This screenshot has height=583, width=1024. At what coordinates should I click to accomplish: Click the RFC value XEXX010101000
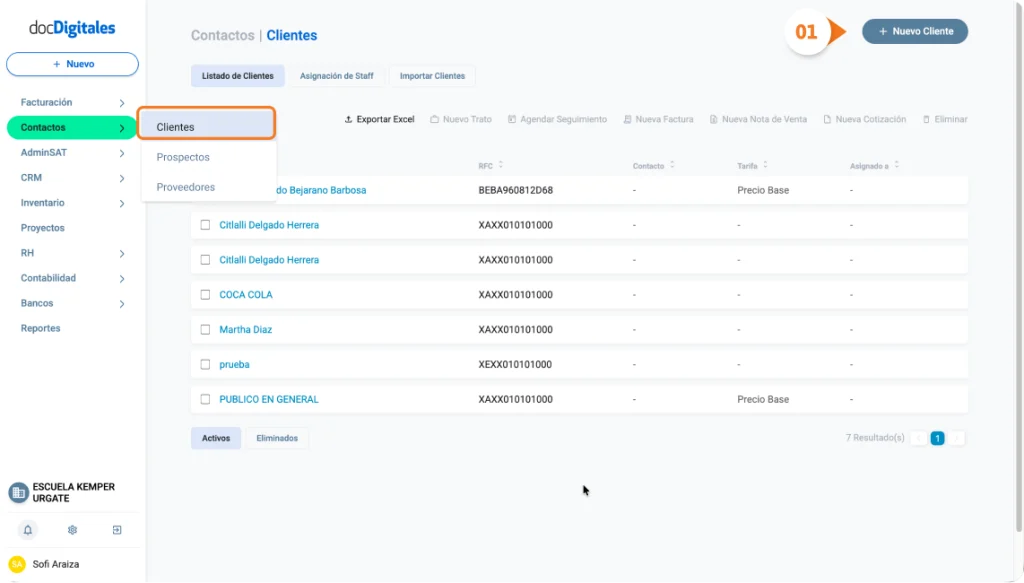(x=515, y=364)
